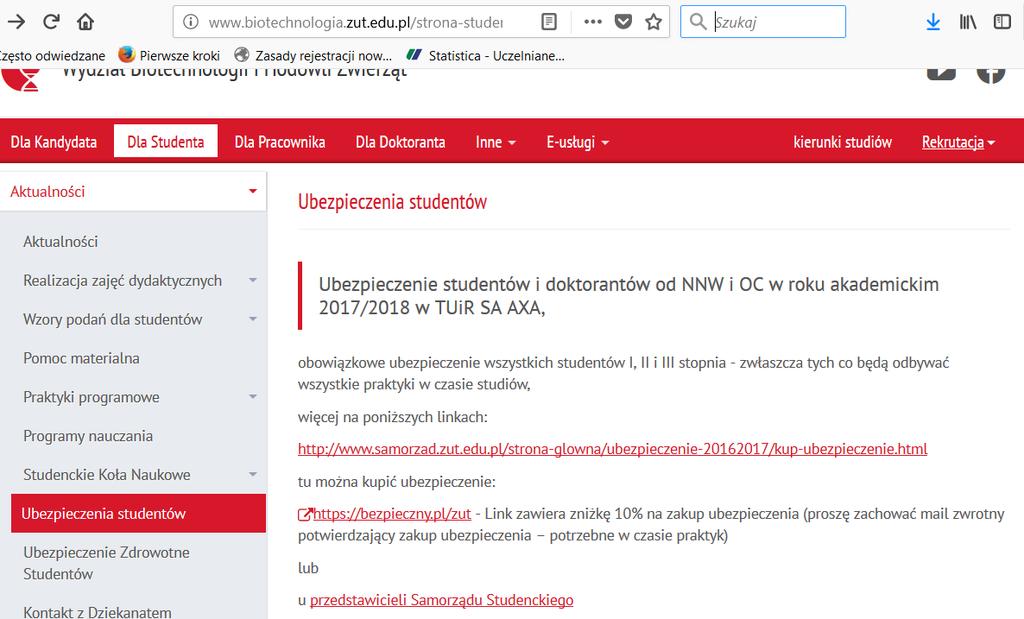
Task: Expand the Inne dropdown menu
Action: click(496, 142)
